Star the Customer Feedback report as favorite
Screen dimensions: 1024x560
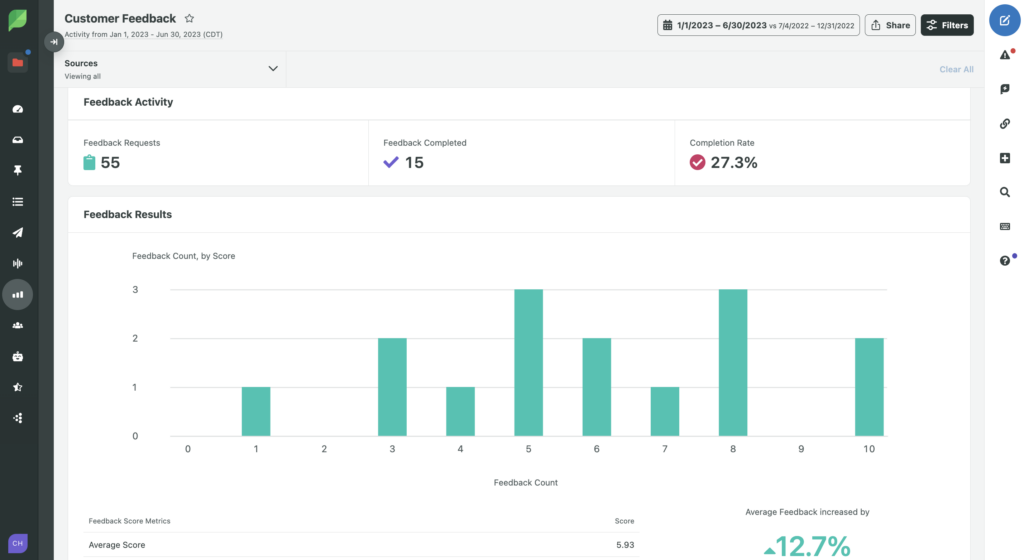click(x=190, y=19)
